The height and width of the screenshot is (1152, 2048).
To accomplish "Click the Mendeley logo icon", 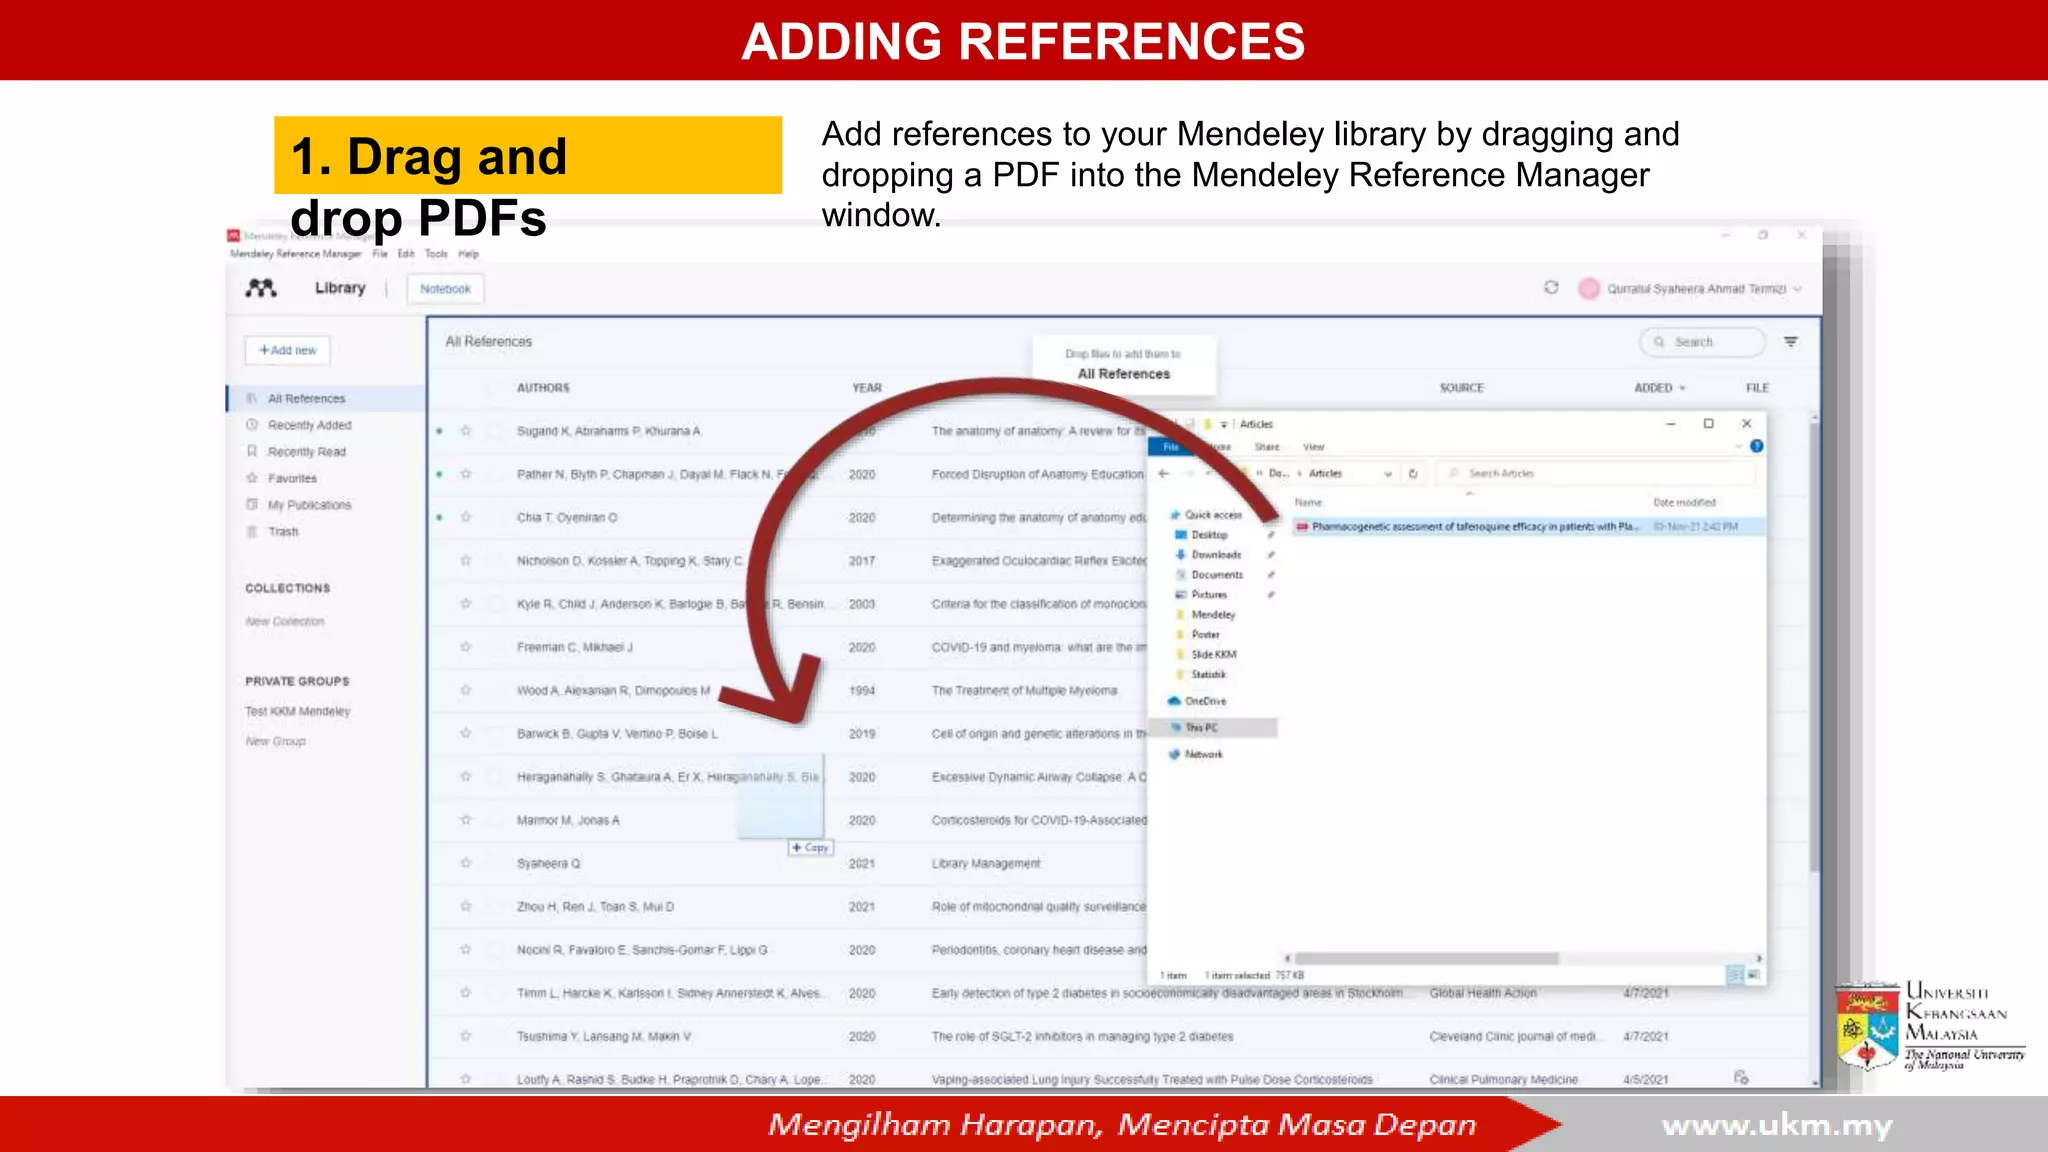I will (x=261, y=288).
